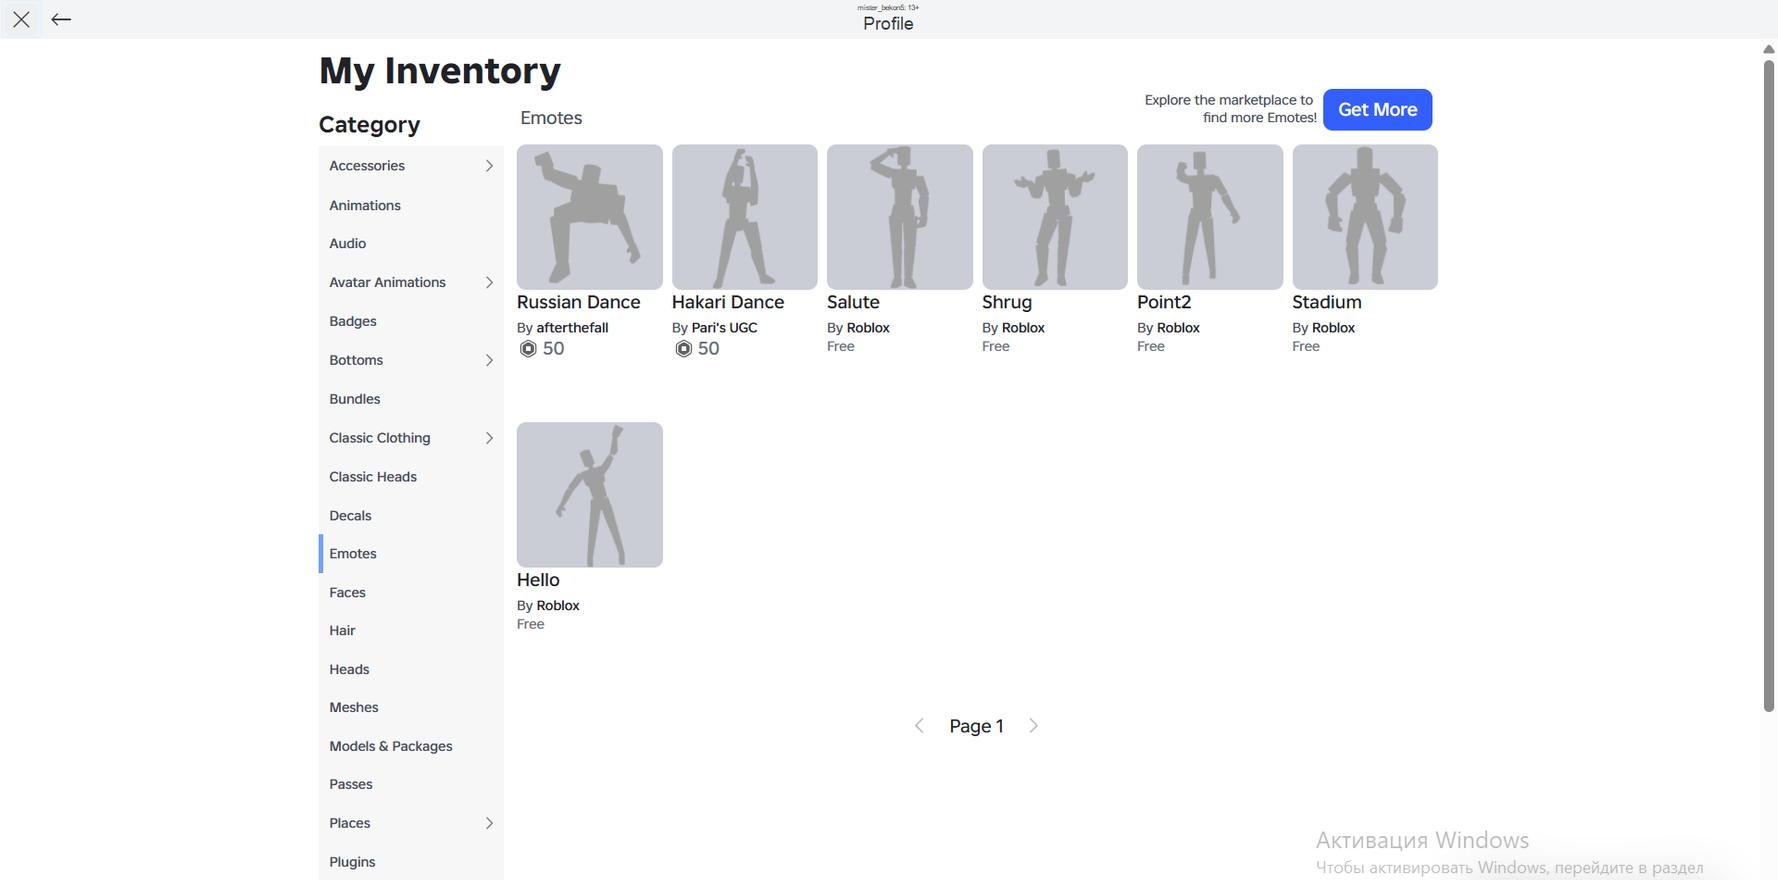The height and width of the screenshot is (880, 1778).
Task: Open the afterthefall creator link
Action: [572, 328]
